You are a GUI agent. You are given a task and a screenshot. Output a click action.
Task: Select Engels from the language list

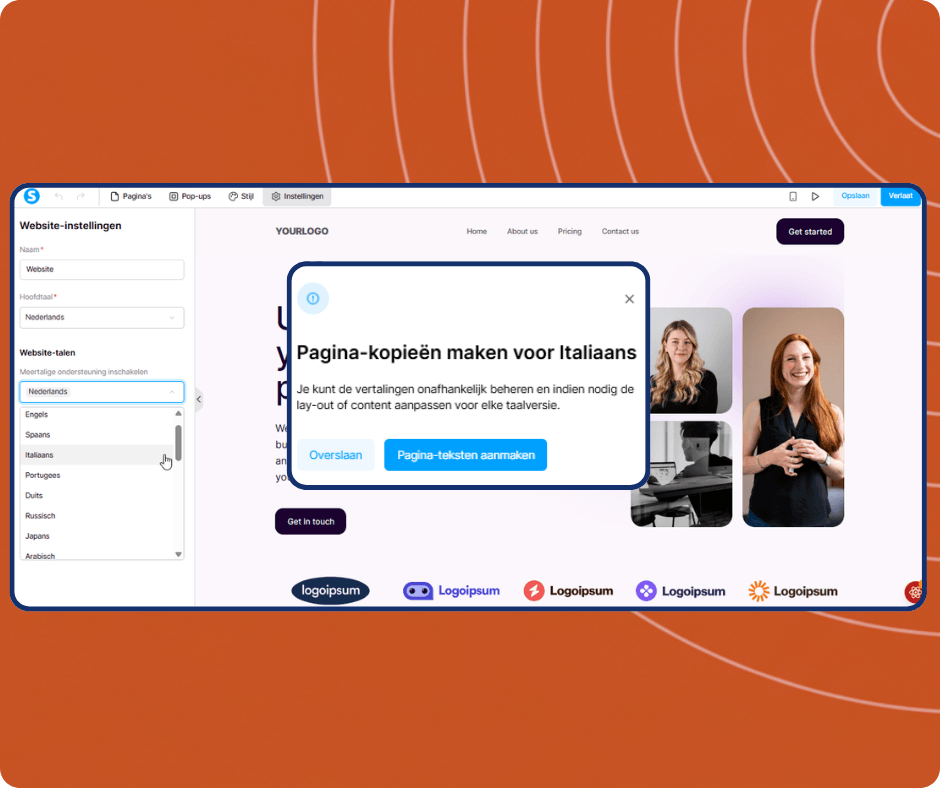[x=97, y=414]
